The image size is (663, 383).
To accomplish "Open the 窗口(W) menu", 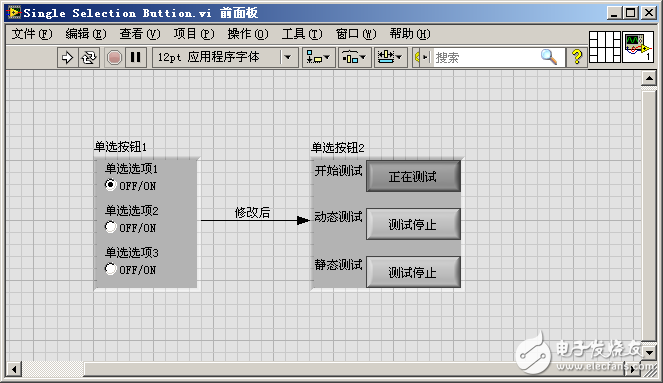I will pos(356,34).
